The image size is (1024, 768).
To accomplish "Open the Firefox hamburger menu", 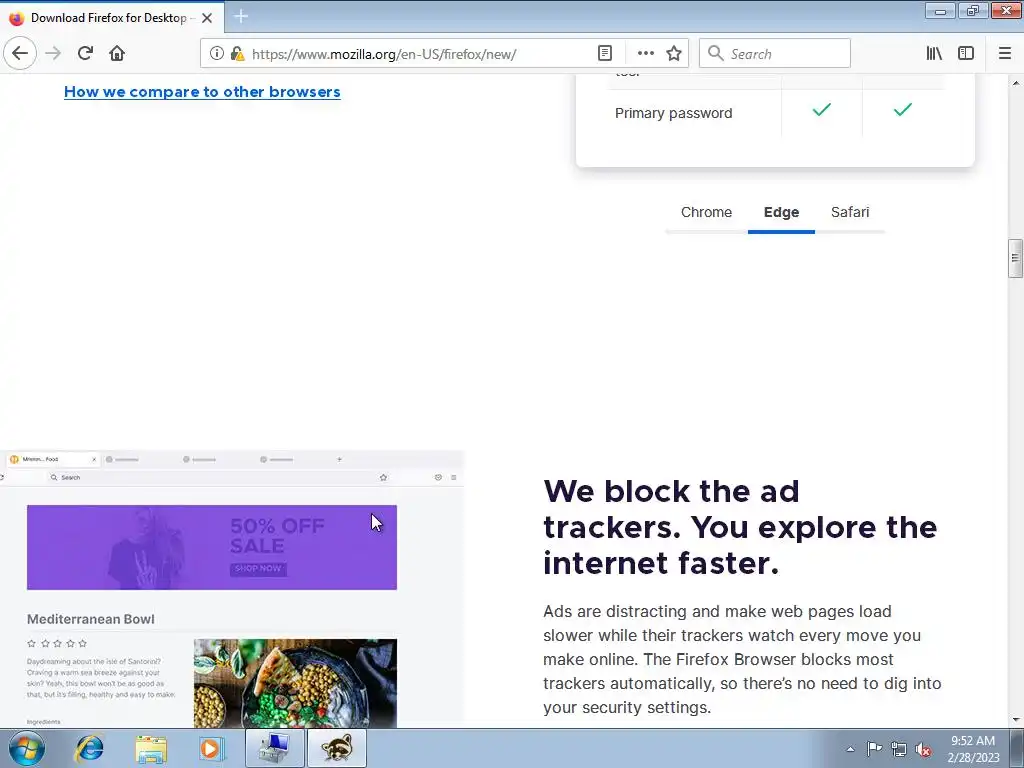I will pos(1005,53).
